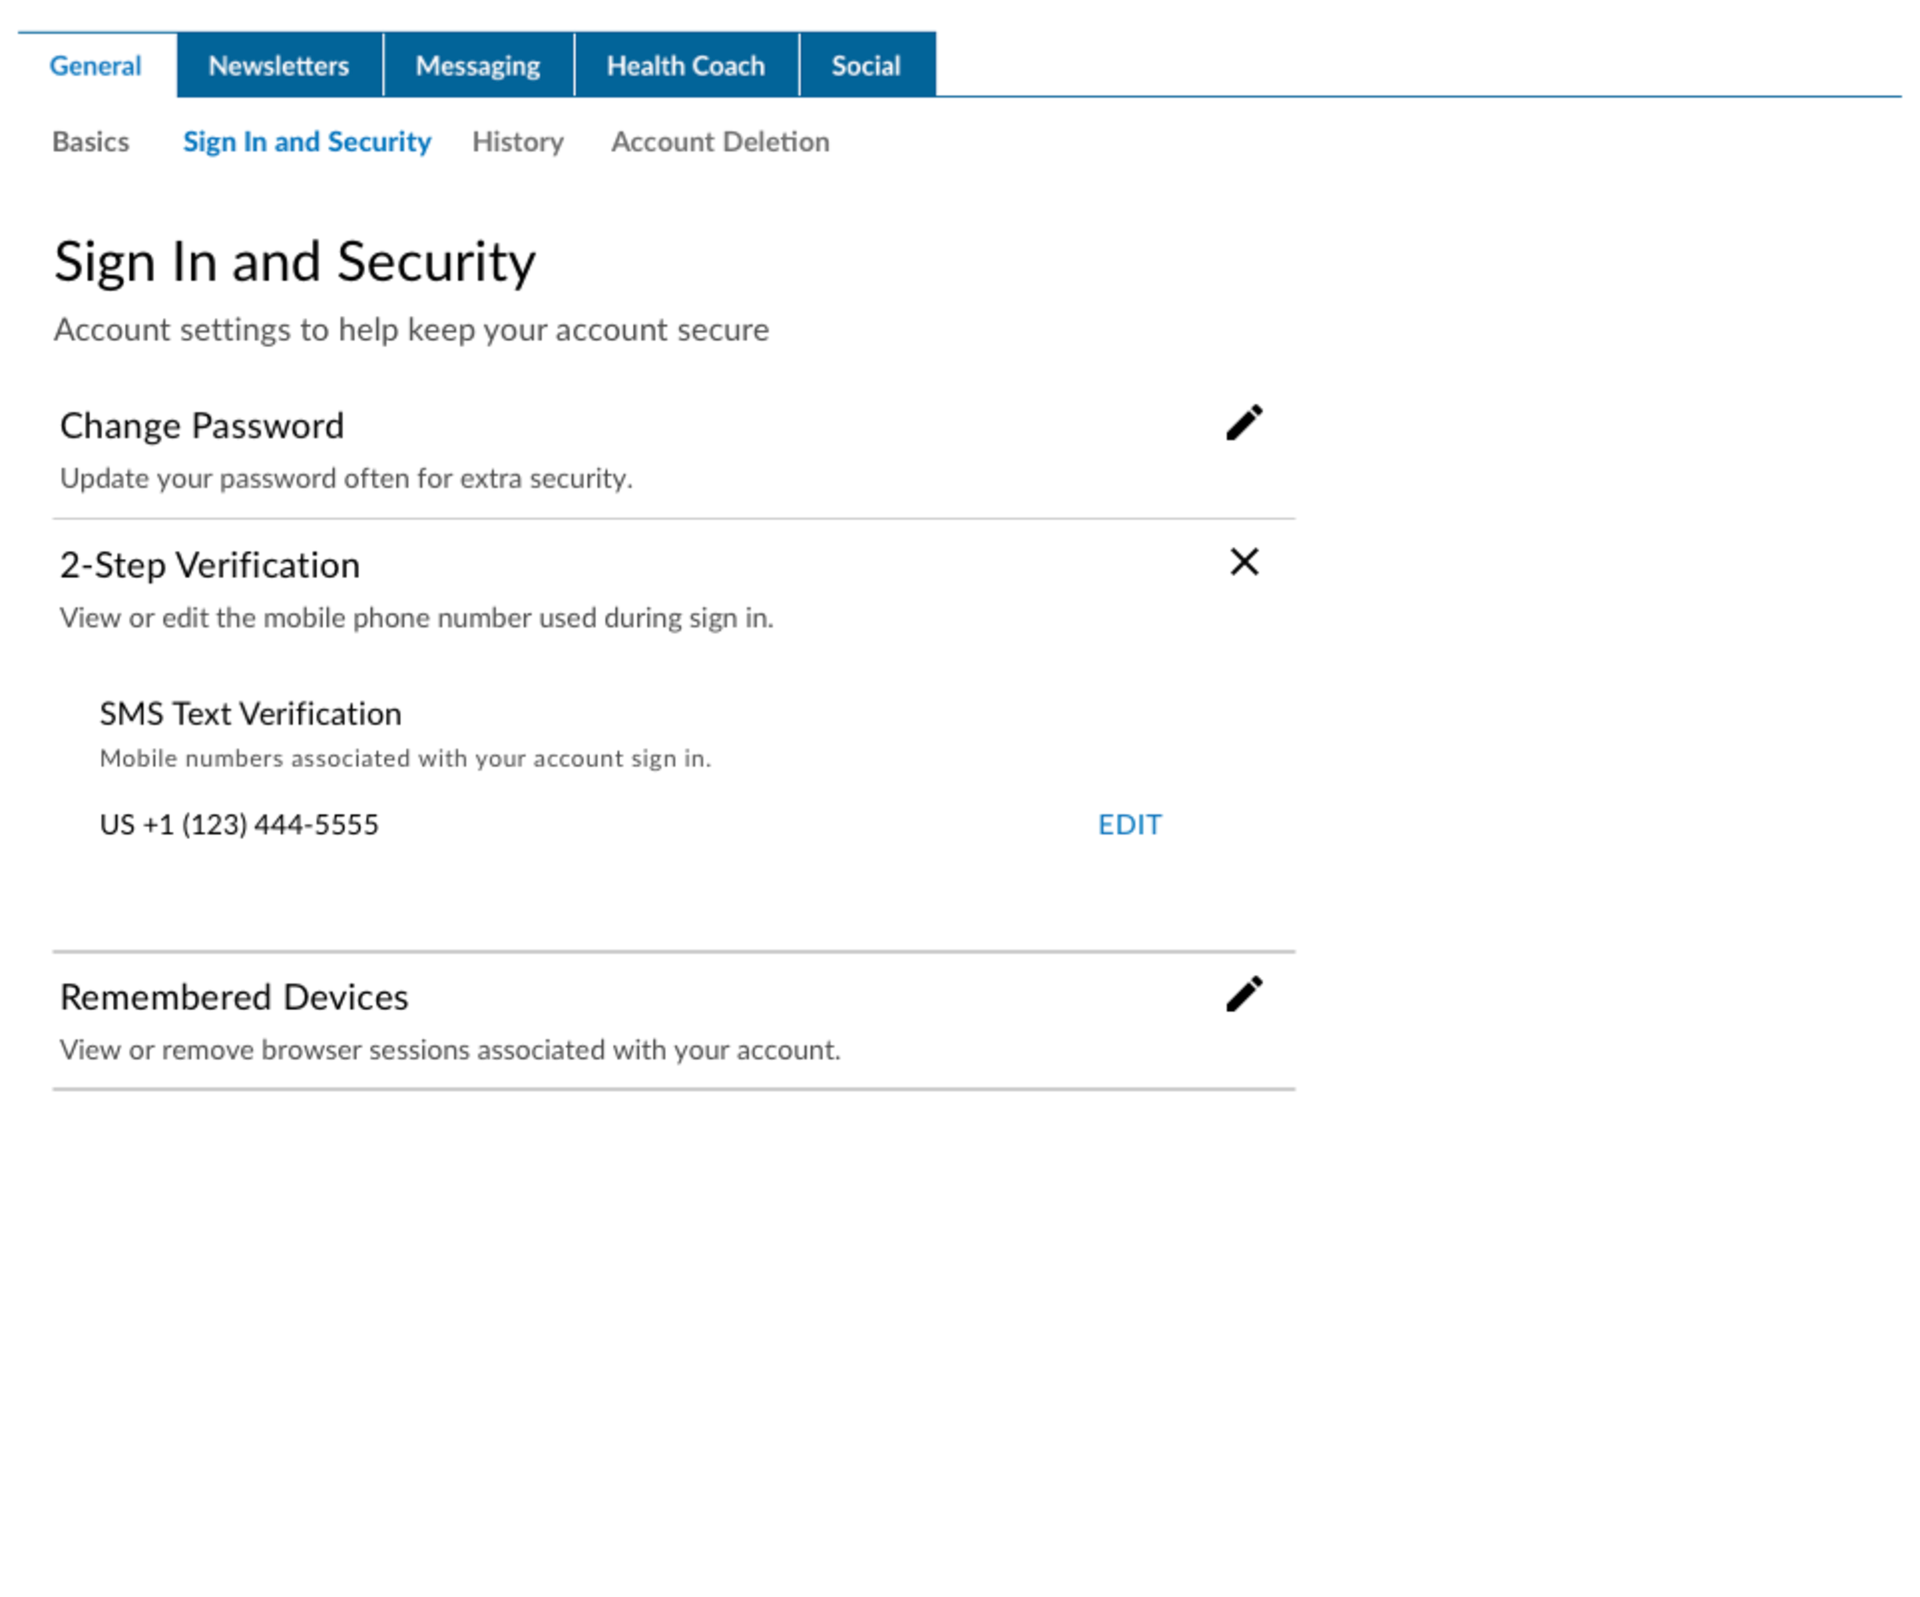Go to the Health Coach tab
Viewport: 1920px width, 1597px height.
685,66
